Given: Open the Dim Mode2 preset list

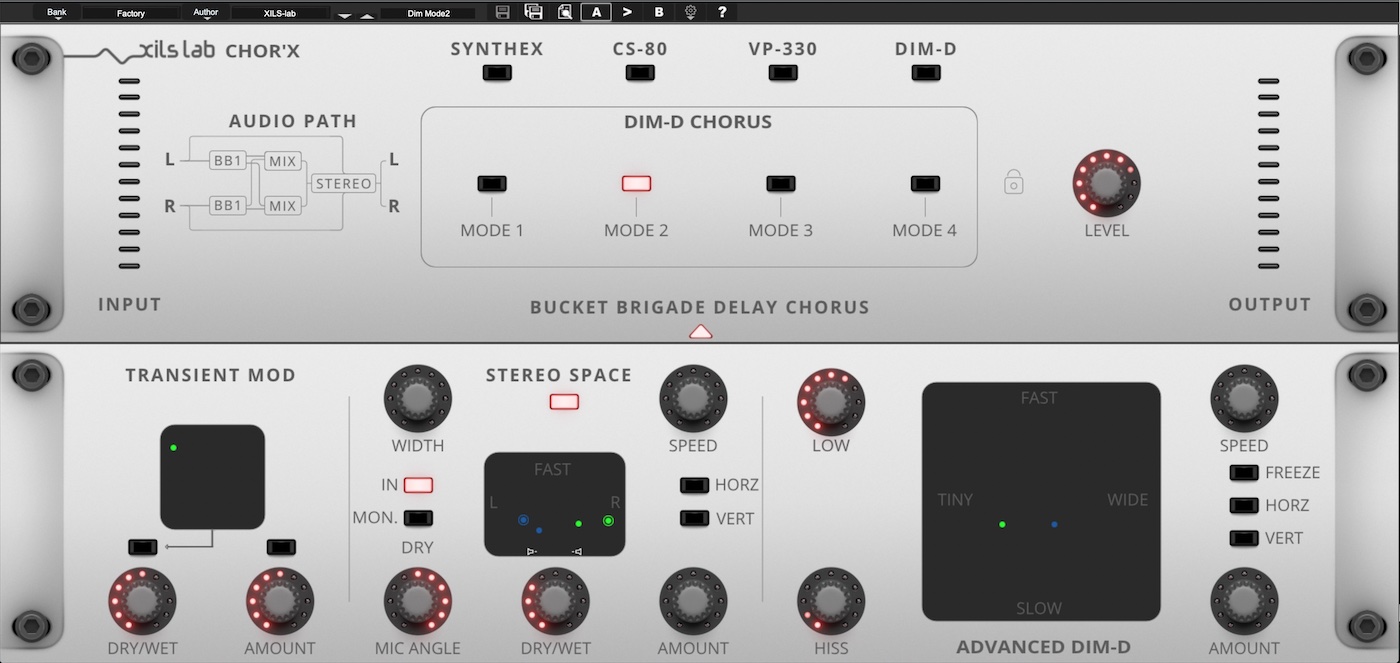Looking at the screenshot, I should coord(428,13).
